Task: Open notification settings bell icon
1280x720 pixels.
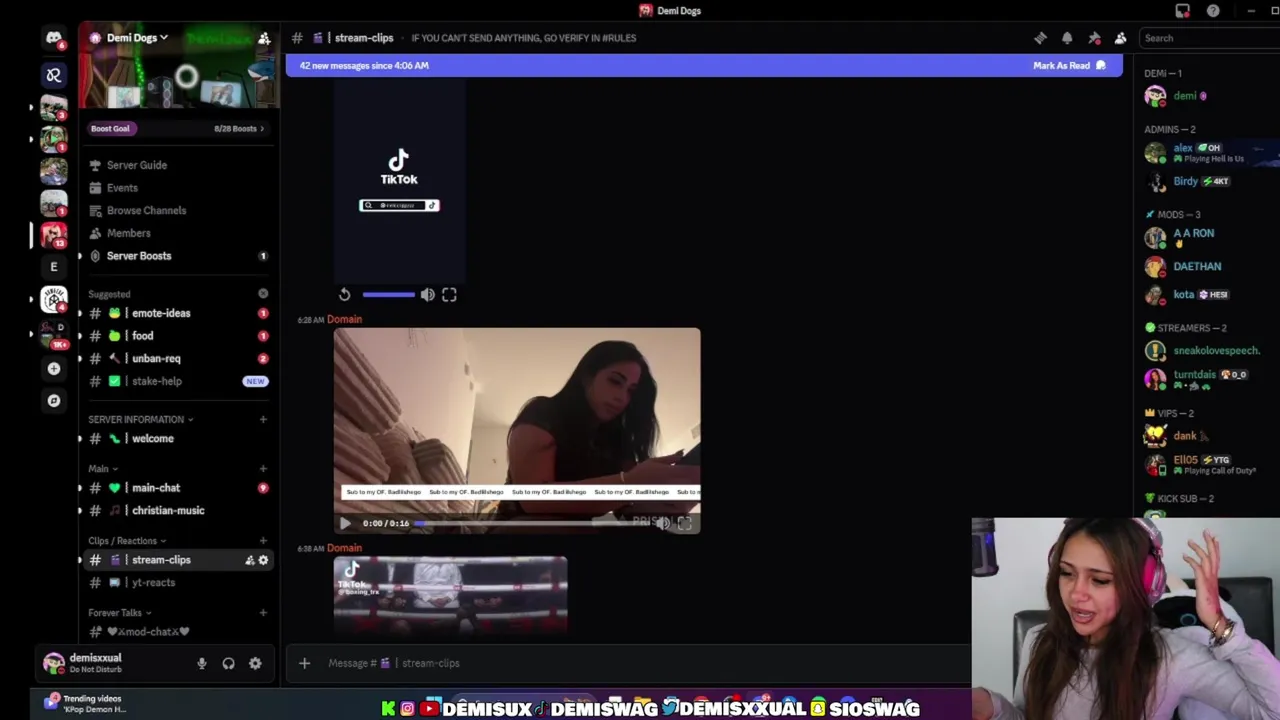Action: tap(1067, 38)
